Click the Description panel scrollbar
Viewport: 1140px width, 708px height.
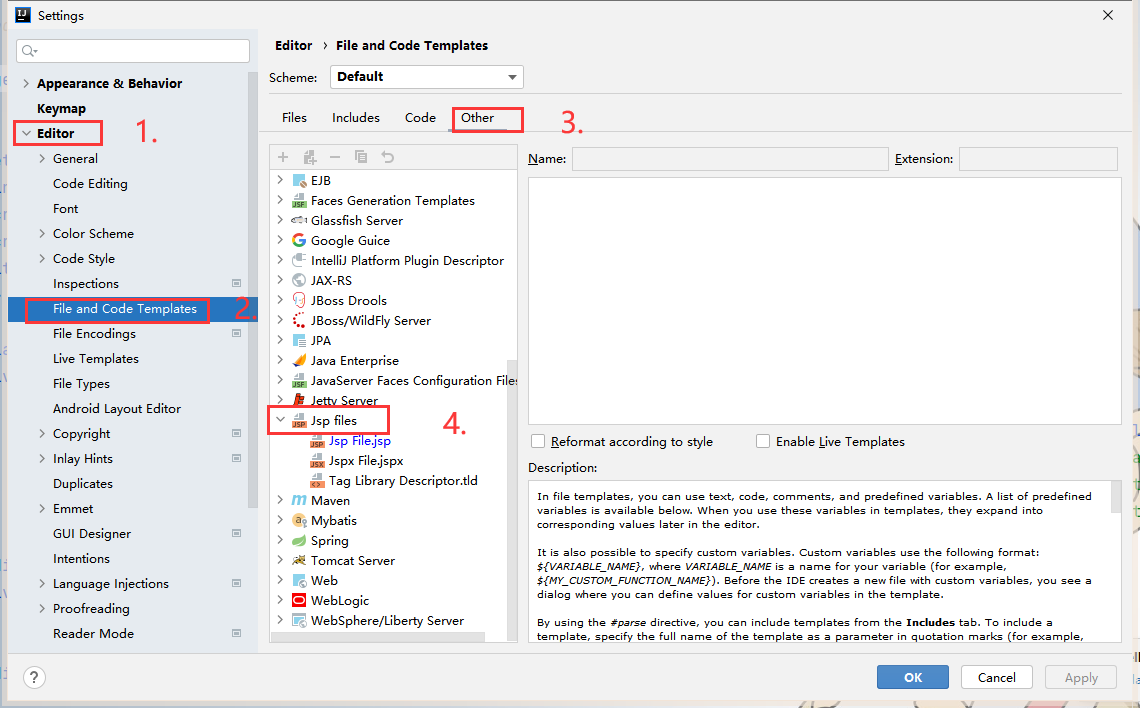pyautogui.click(x=1116, y=497)
